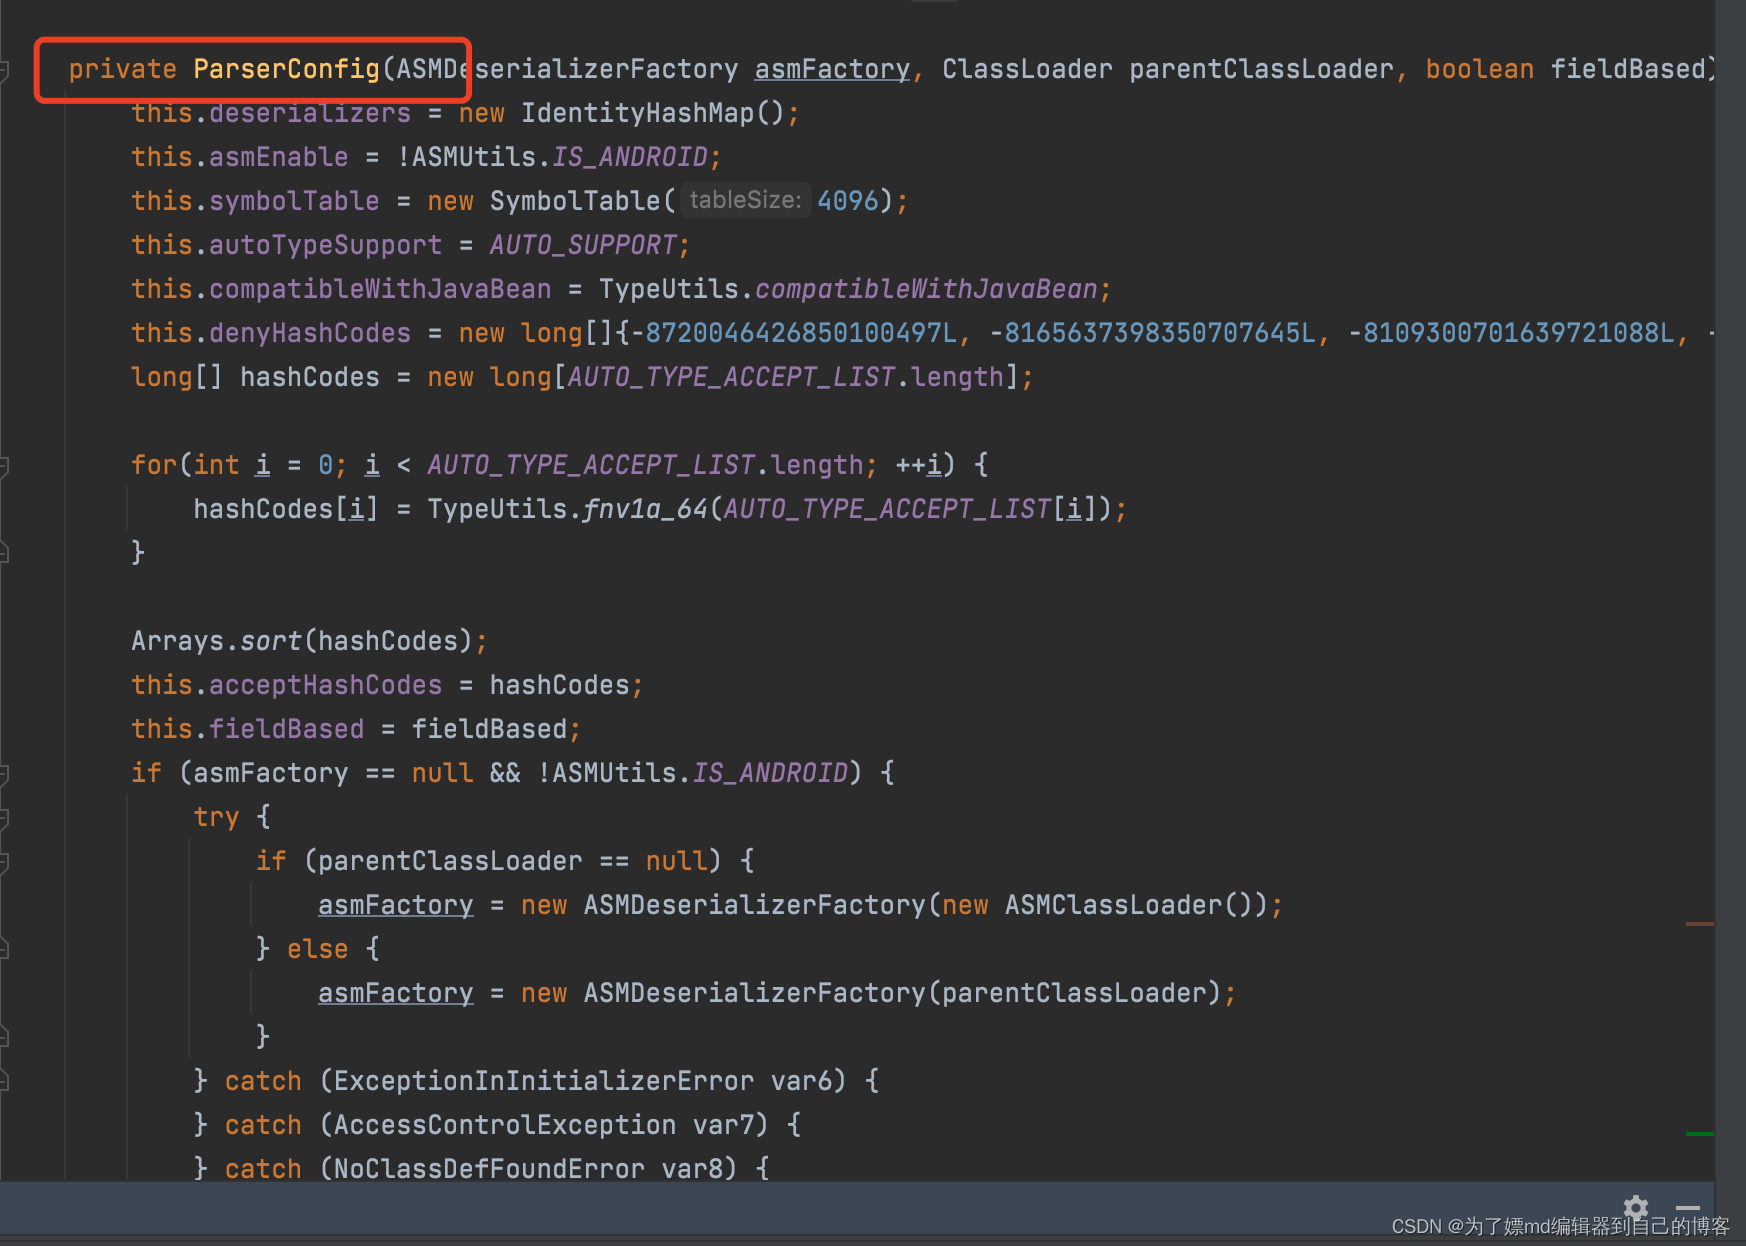The height and width of the screenshot is (1246, 1746).
Task: Hide the bottom panel with the minimize dash
Action: click(x=1688, y=1208)
